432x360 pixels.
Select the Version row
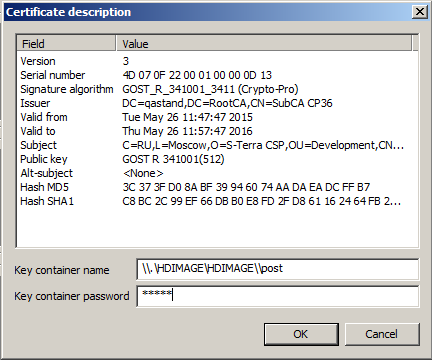(217, 61)
